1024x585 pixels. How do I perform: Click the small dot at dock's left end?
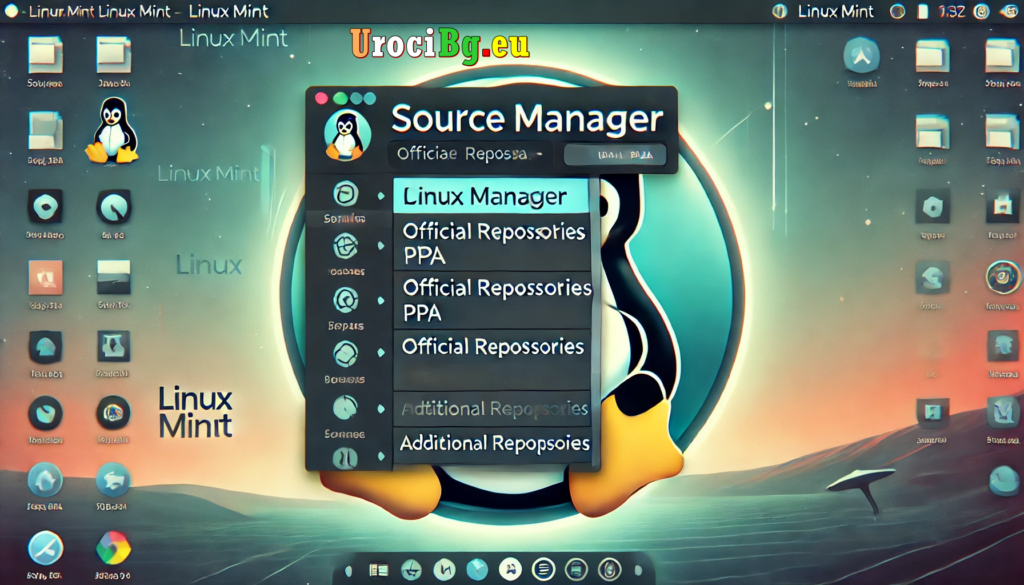(348, 571)
